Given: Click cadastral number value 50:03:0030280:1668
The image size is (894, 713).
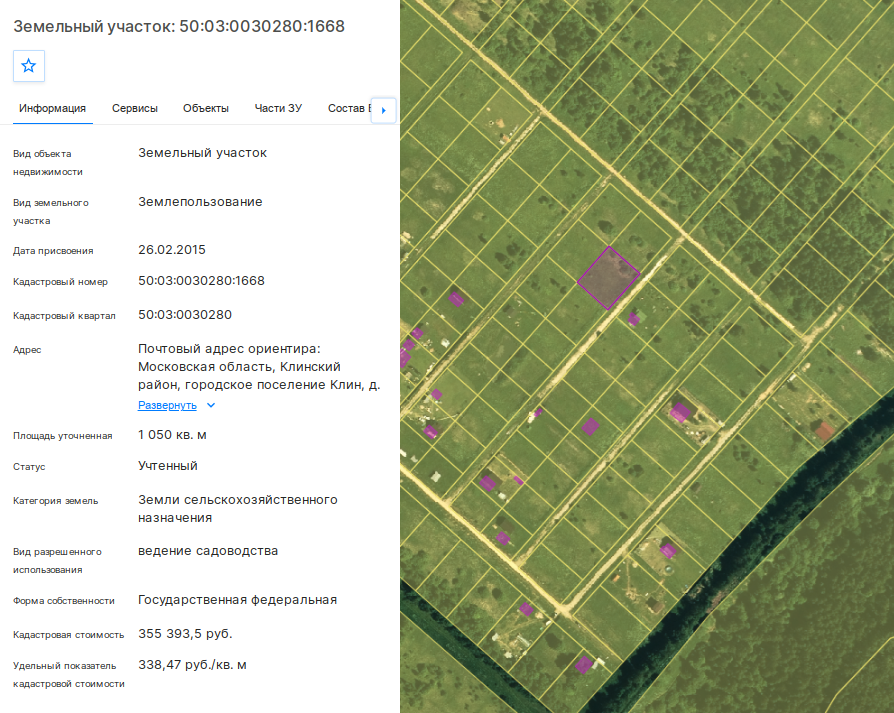Looking at the screenshot, I should (x=201, y=281).
